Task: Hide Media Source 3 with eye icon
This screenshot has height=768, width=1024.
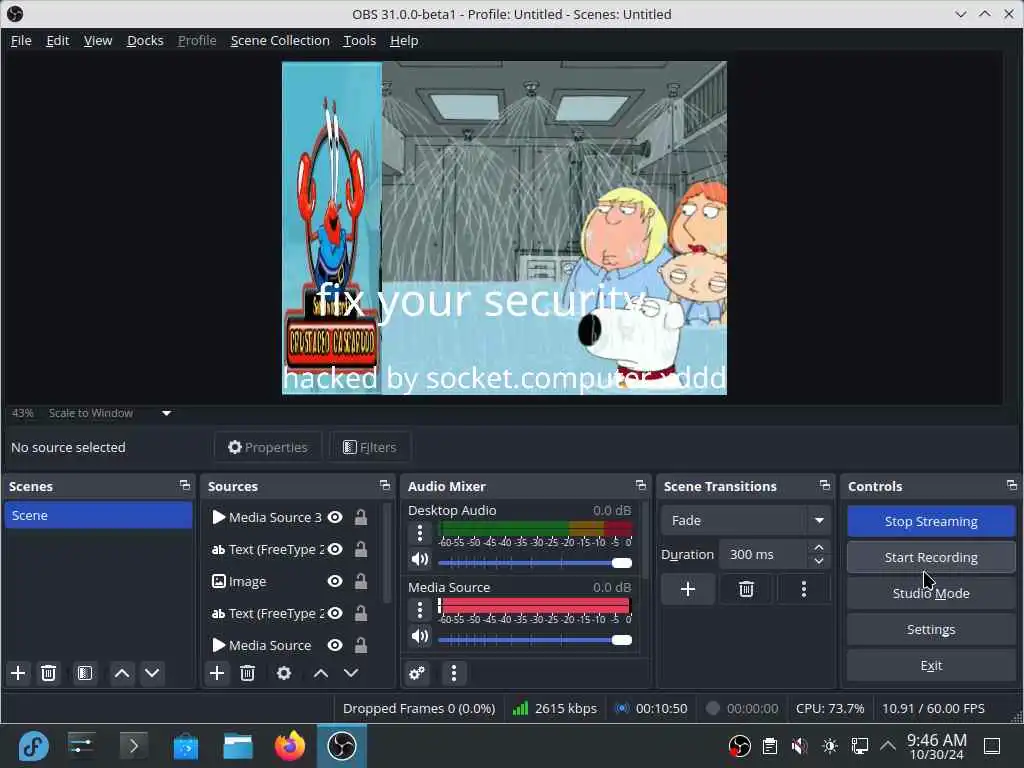Action: (x=335, y=517)
